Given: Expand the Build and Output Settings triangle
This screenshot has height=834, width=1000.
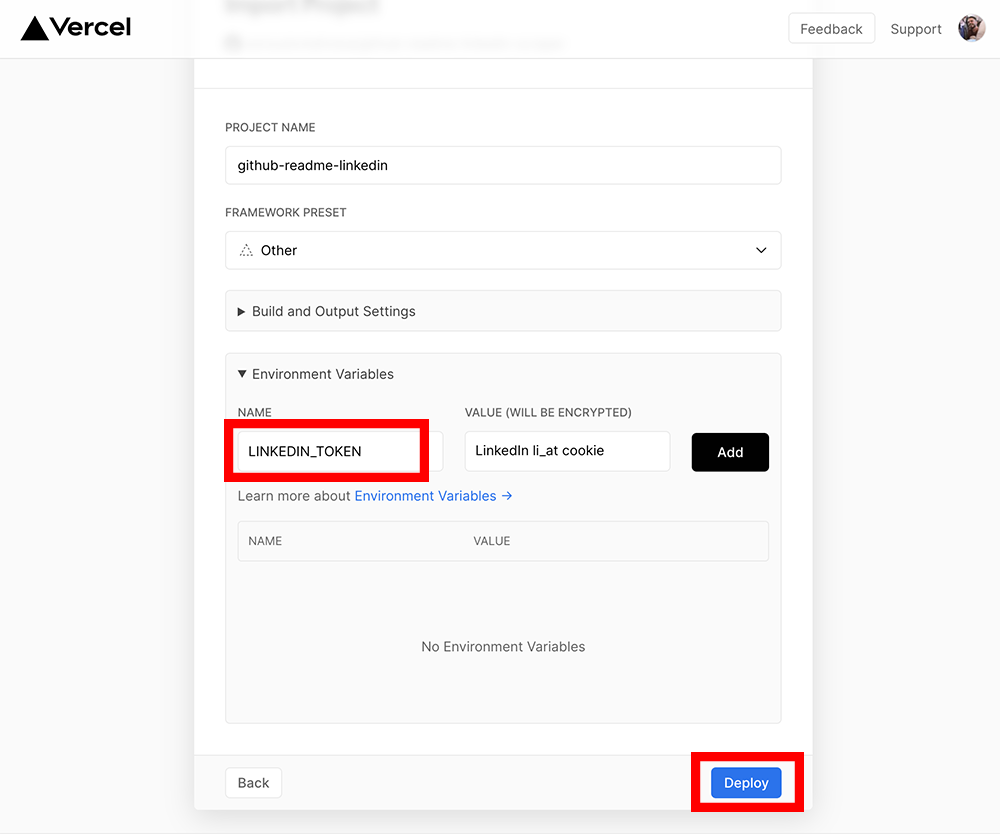Looking at the screenshot, I should 241,311.
